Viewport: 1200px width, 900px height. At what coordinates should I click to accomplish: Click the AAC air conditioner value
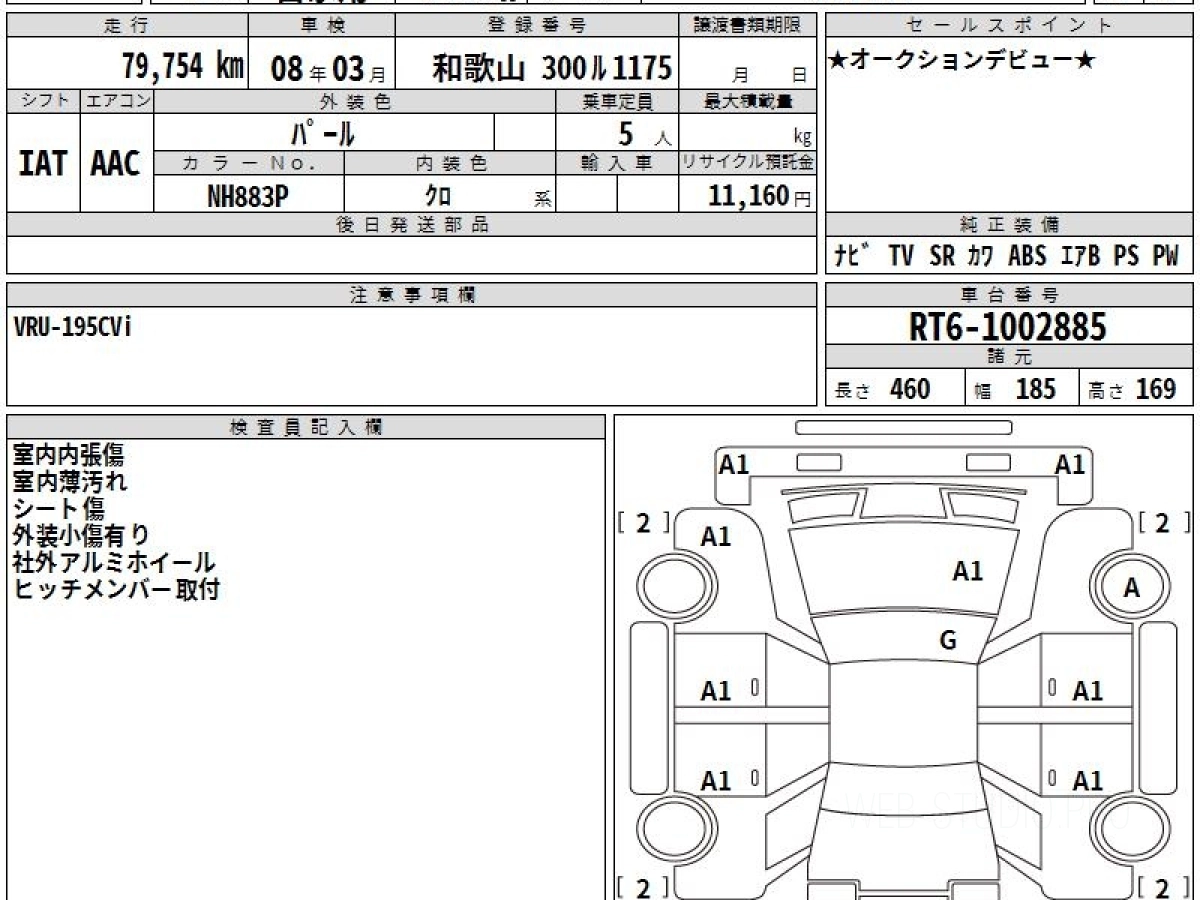[116, 163]
